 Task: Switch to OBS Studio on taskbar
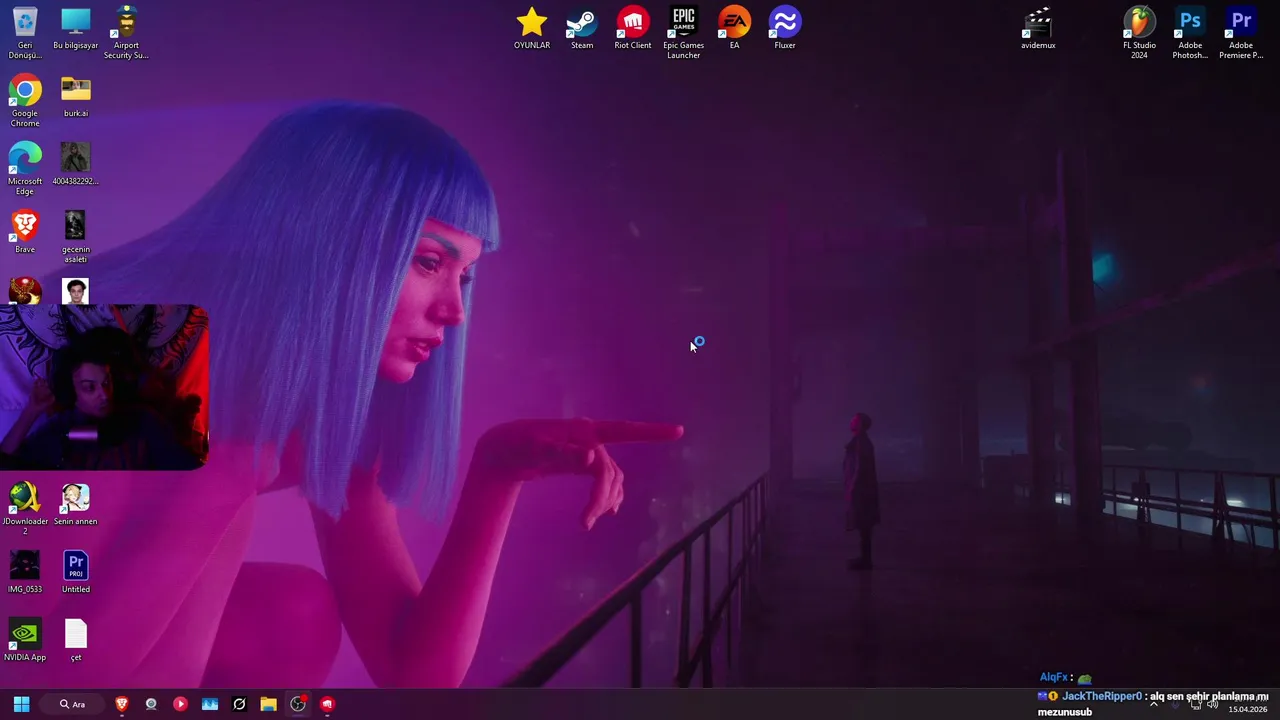[x=298, y=704]
